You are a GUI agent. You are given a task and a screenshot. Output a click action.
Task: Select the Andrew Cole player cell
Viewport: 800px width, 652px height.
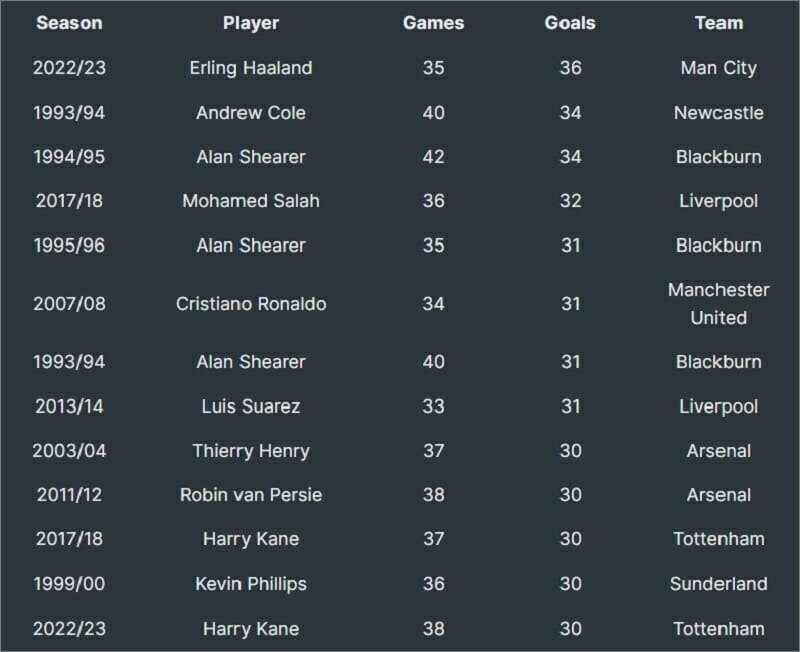251,113
